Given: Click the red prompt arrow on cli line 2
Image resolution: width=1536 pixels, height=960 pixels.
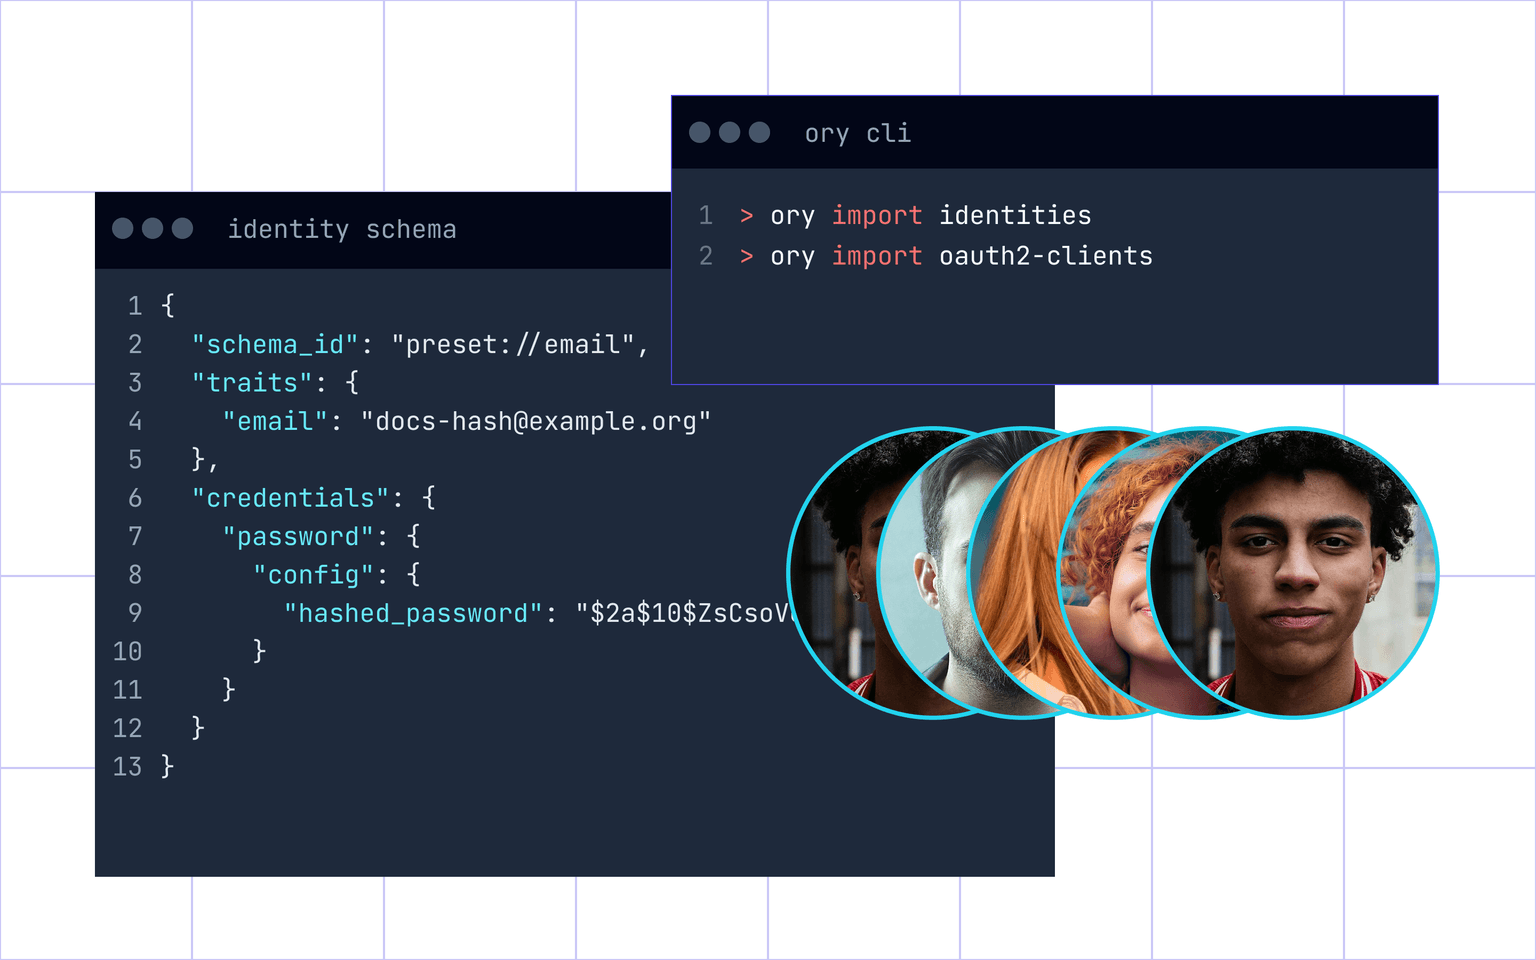Looking at the screenshot, I should pos(746,257).
